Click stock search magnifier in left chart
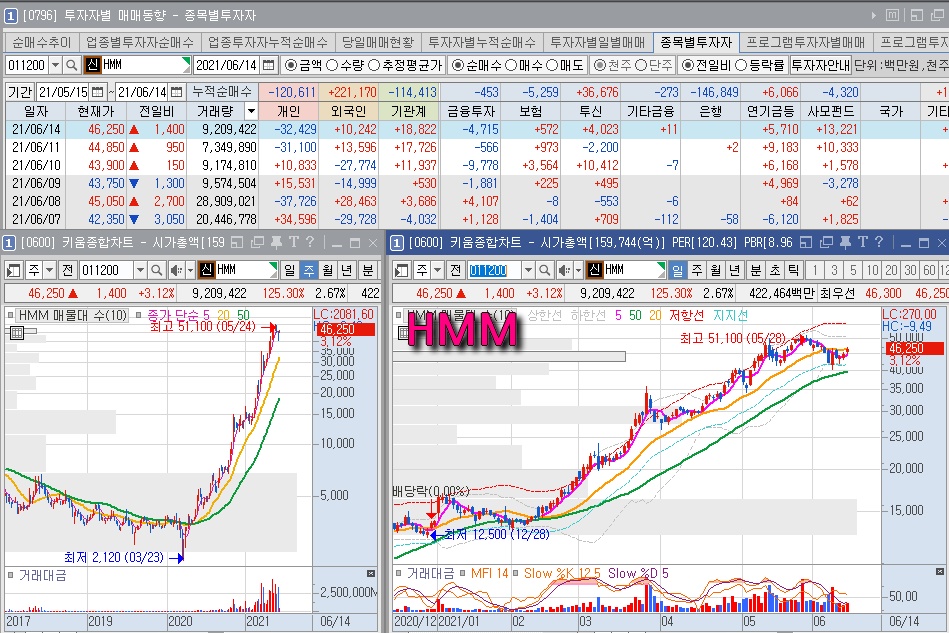Image resolution: width=949 pixels, height=633 pixels. click(x=156, y=270)
